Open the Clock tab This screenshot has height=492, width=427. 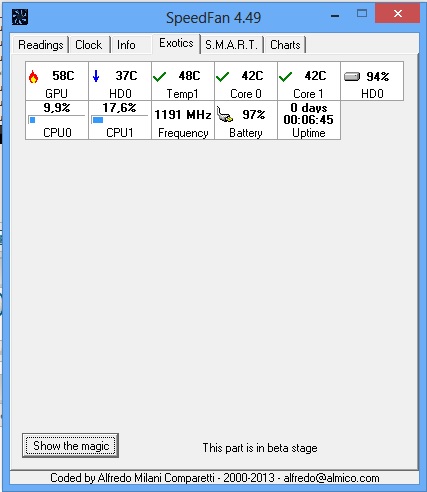pos(89,45)
